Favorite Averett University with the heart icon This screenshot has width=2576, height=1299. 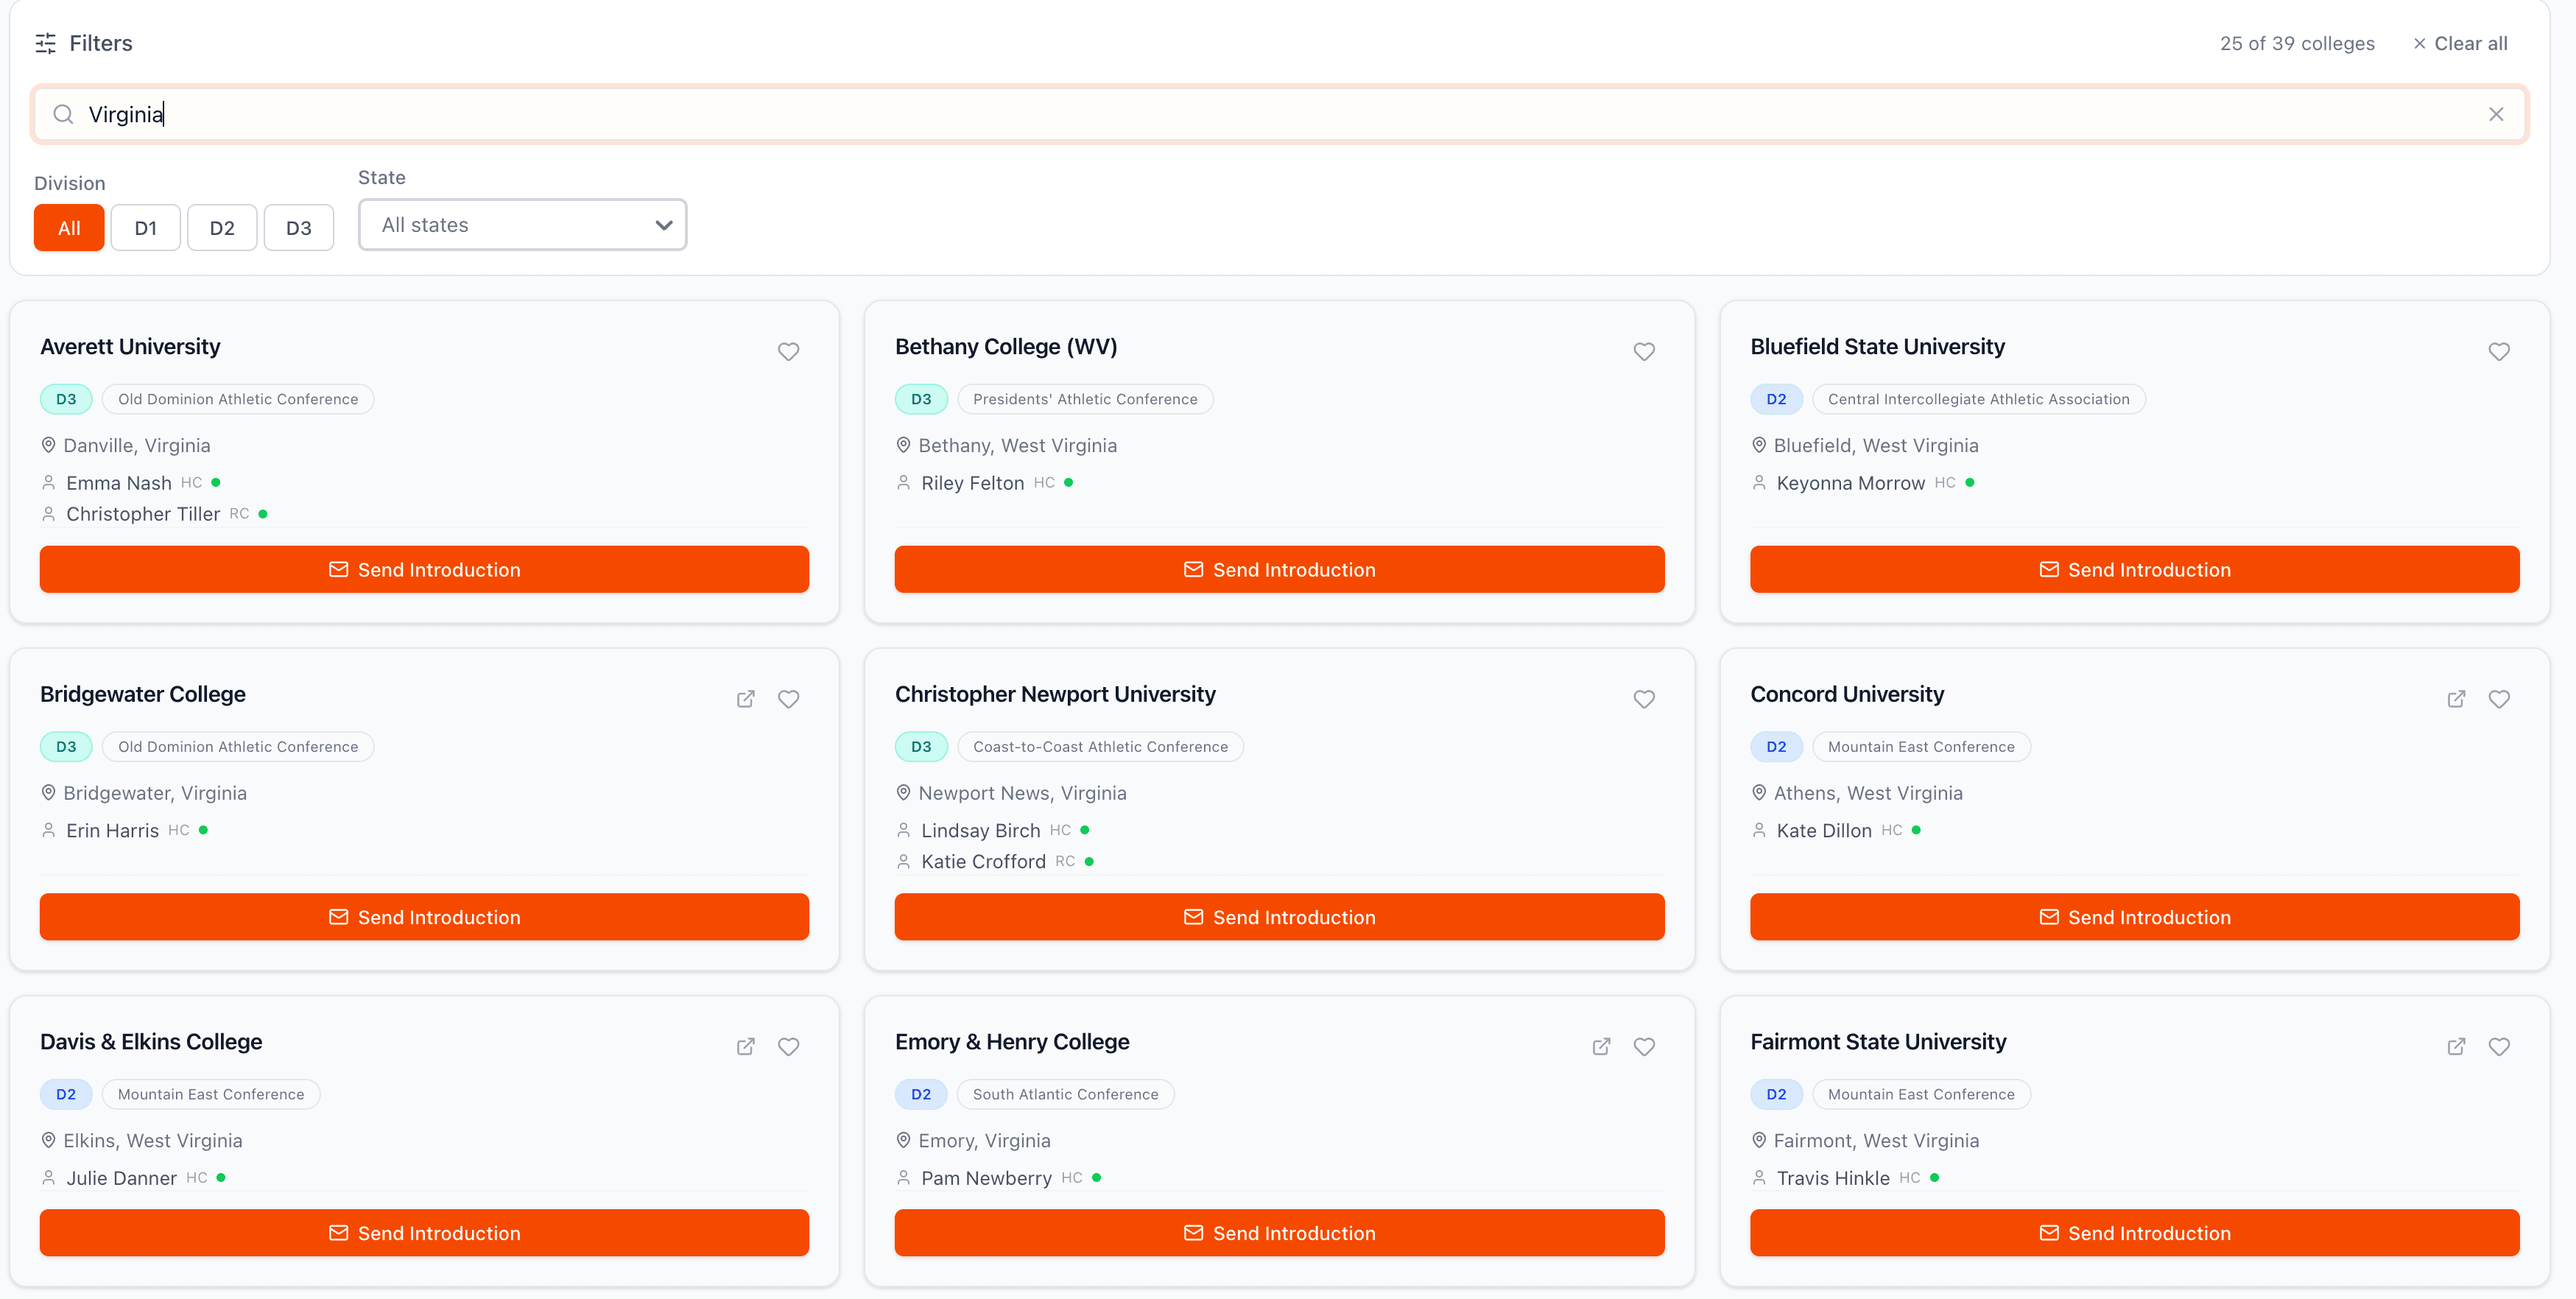[x=788, y=351]
